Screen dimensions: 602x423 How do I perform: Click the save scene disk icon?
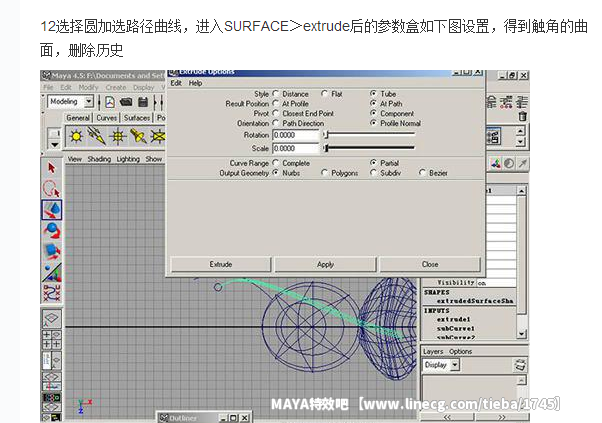click(x=143, y=102)
